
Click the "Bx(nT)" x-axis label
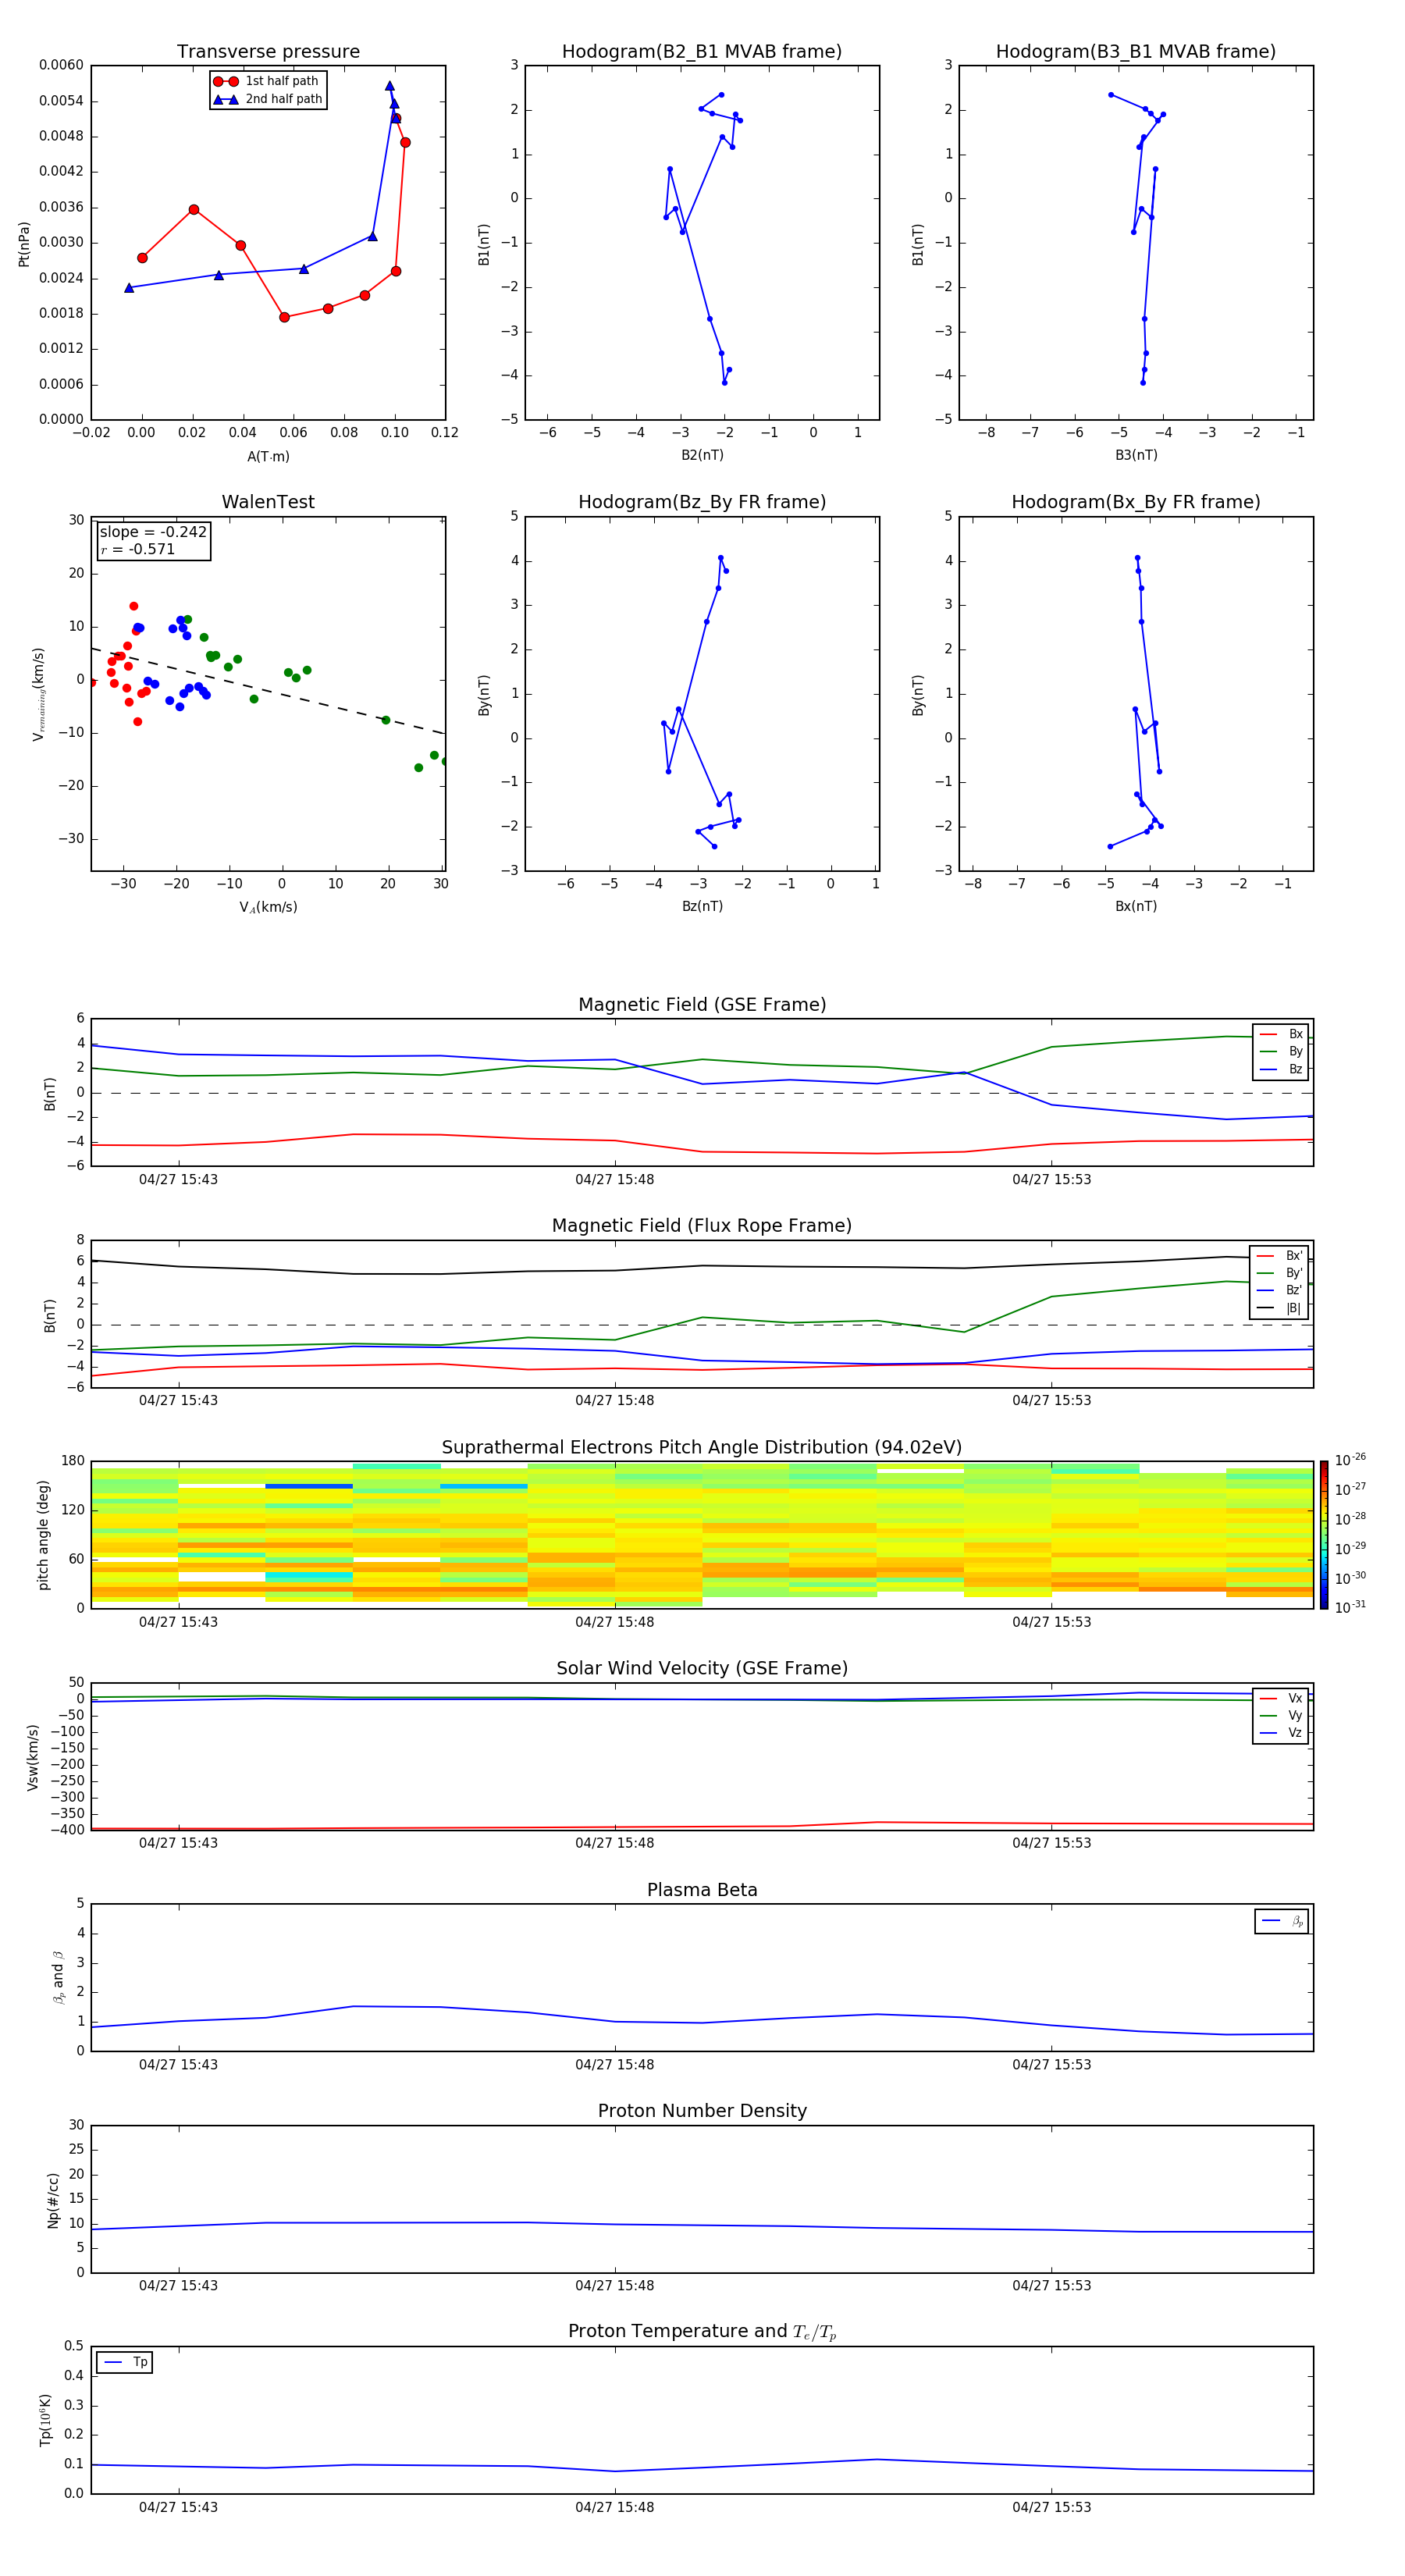click(1136, 906)
